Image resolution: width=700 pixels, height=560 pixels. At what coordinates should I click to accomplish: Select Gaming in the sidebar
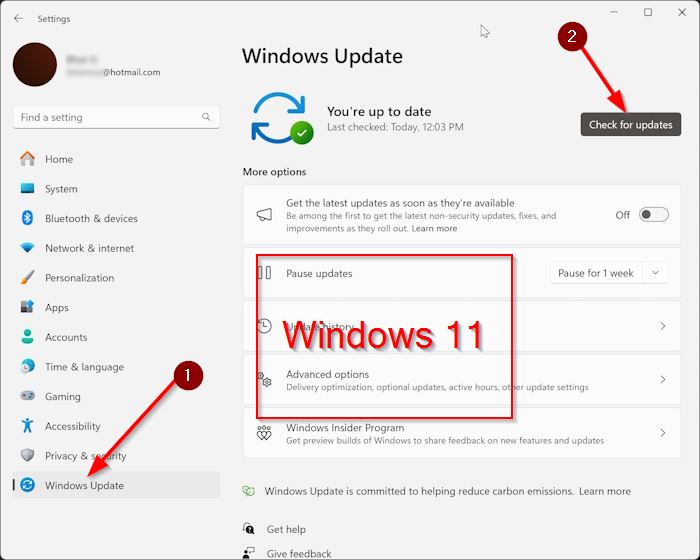[x=116, y=396]
